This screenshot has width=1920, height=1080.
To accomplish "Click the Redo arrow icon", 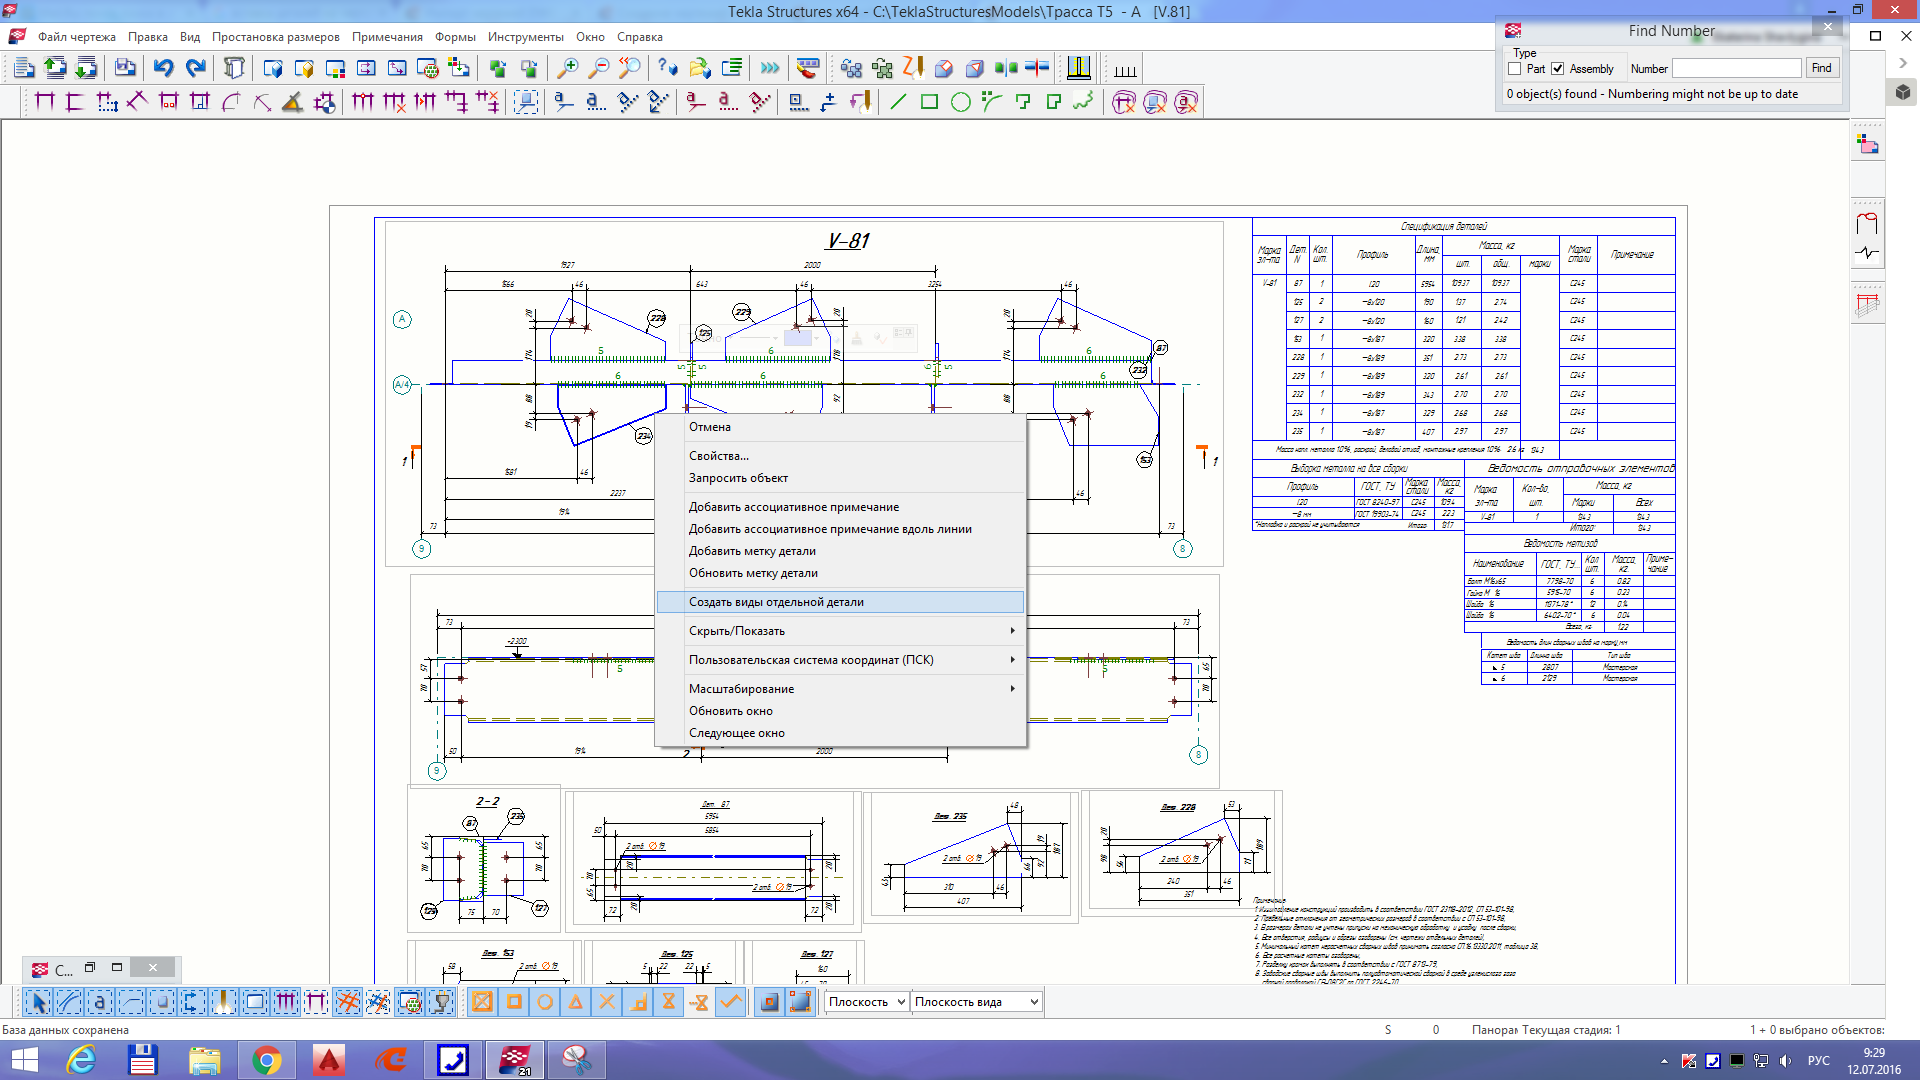I will click(196, 68).
